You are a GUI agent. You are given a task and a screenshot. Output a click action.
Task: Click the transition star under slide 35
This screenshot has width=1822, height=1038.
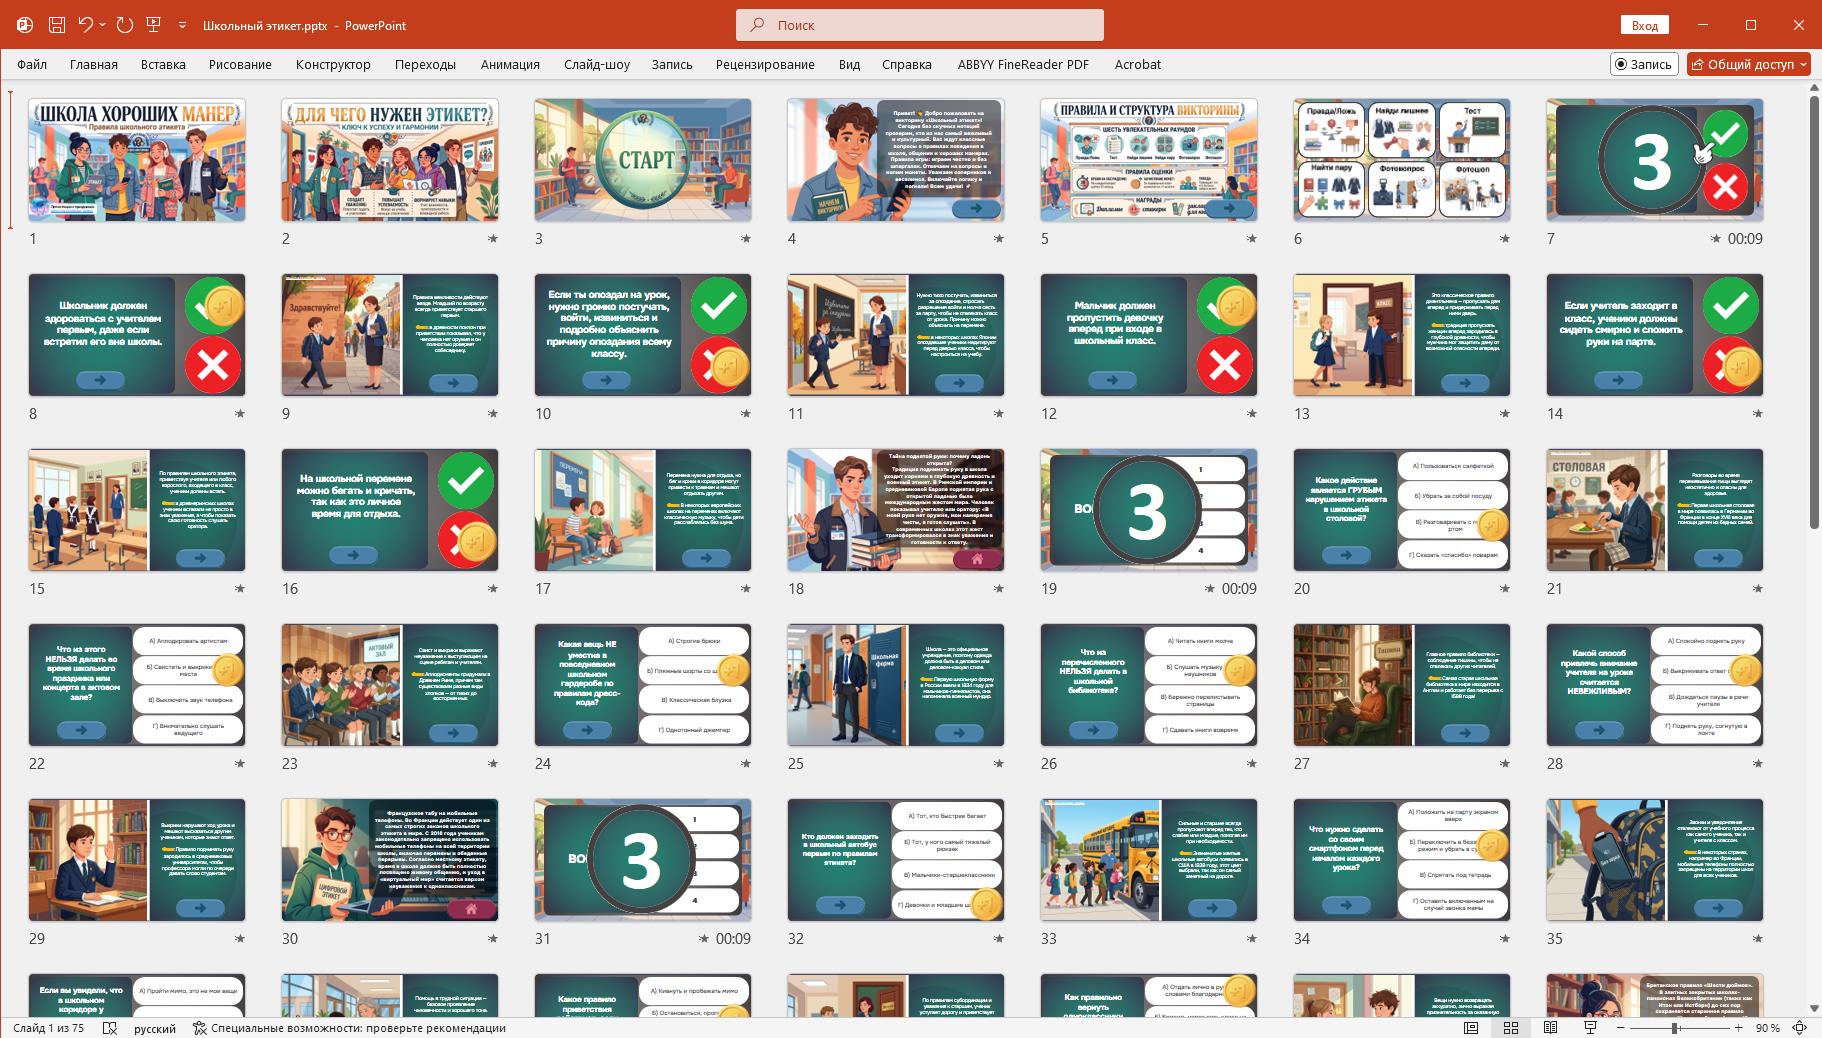point(1757,939)
